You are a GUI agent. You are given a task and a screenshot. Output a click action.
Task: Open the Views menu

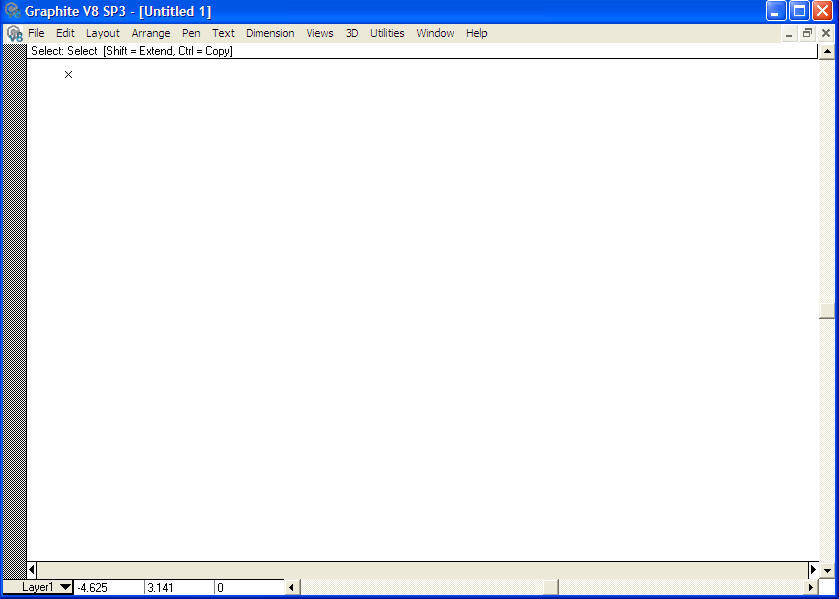point(320,33)
